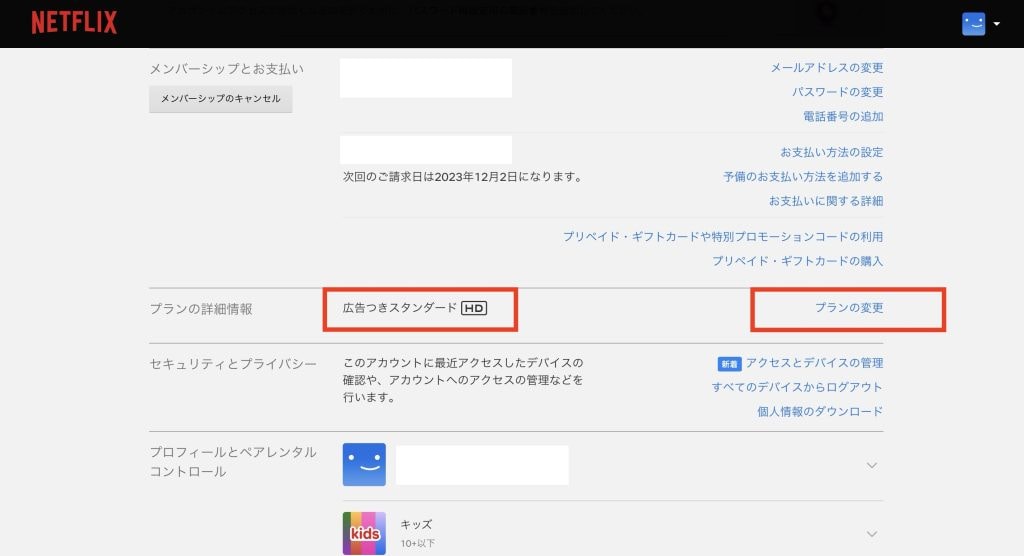1024x556 pixels.
Task: Click メンバーシップのキャンセル button
Action: tap(221, 99)
